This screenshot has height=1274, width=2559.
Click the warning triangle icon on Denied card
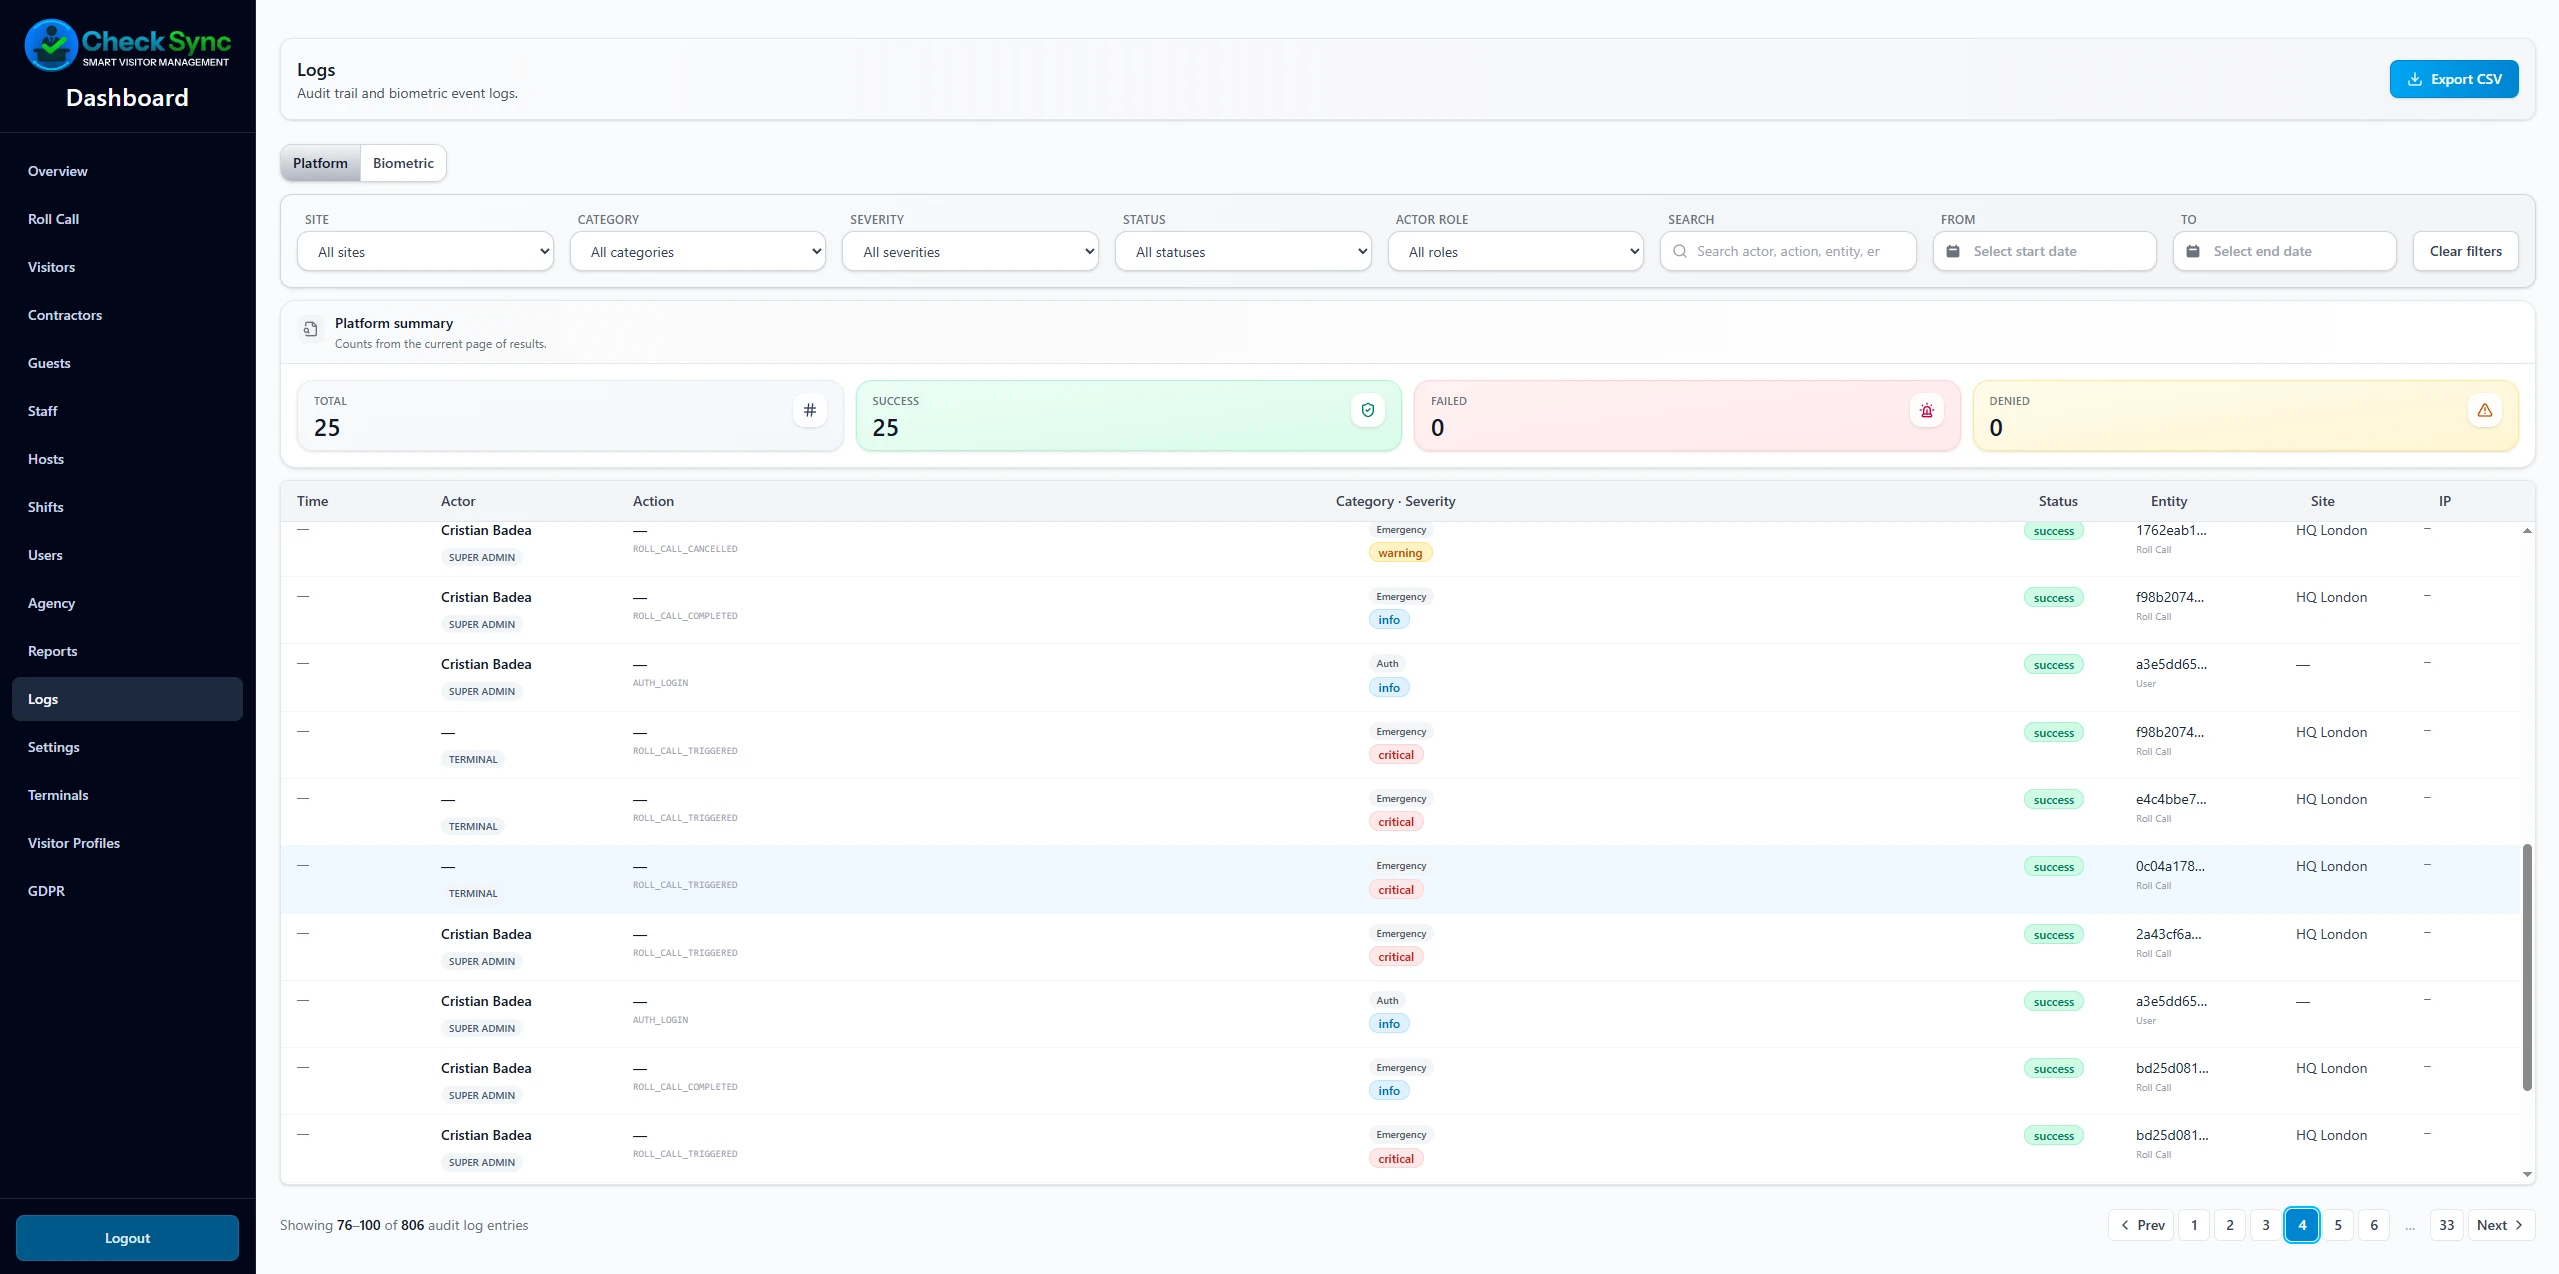pyautogui.click(x=2485, y=410)
